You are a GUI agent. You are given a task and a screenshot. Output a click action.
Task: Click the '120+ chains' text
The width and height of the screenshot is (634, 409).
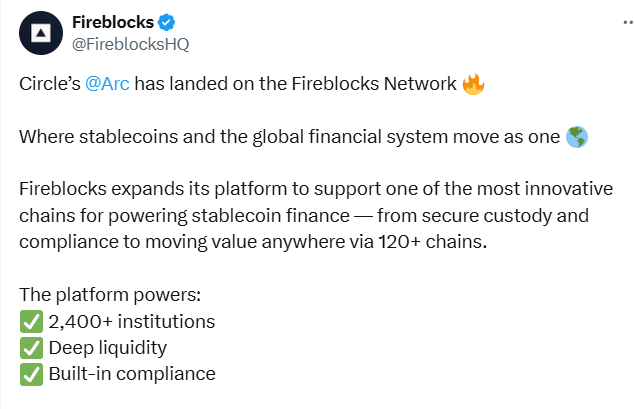point(430,242)
